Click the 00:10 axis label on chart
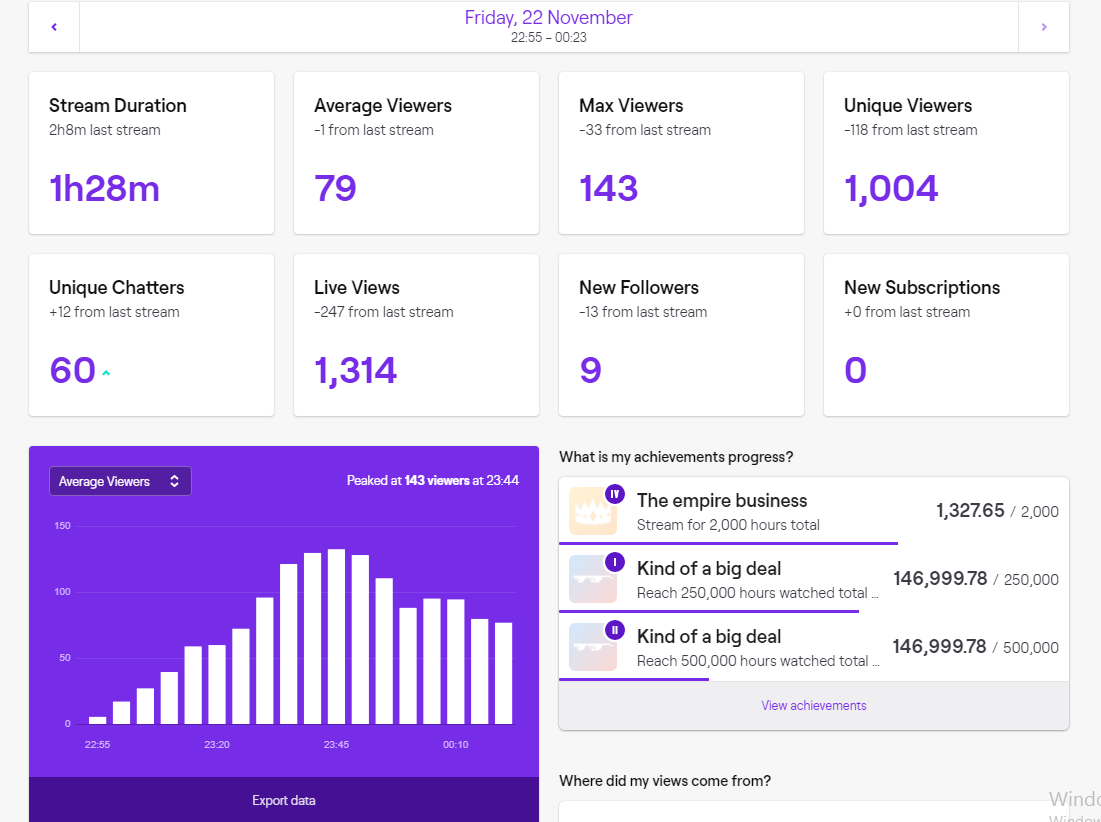 456,744
